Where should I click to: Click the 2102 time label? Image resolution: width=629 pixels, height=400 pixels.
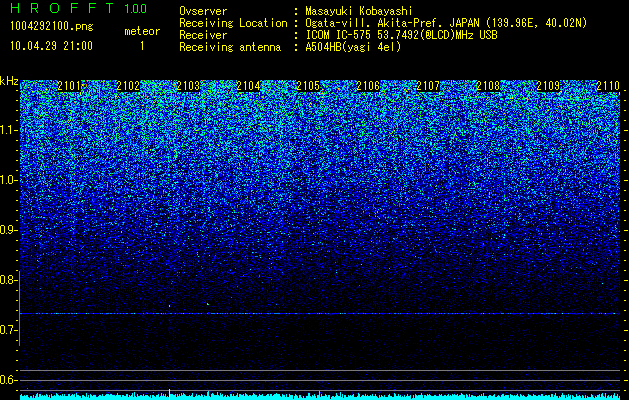(128, 86)
